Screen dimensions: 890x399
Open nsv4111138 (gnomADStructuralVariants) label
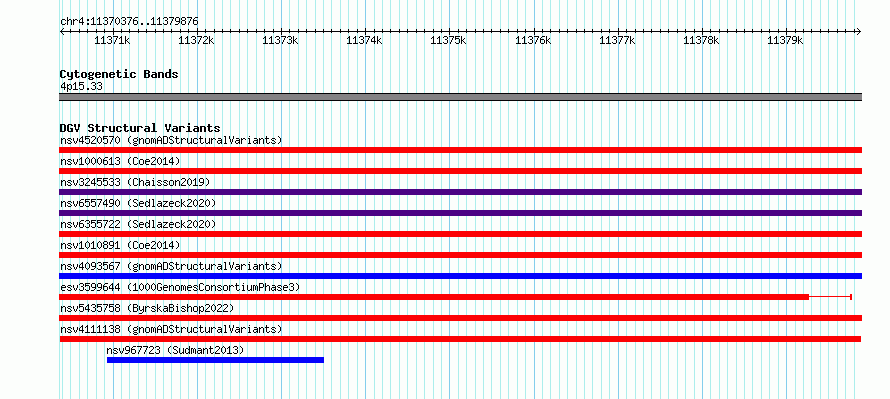click(171, 329)
